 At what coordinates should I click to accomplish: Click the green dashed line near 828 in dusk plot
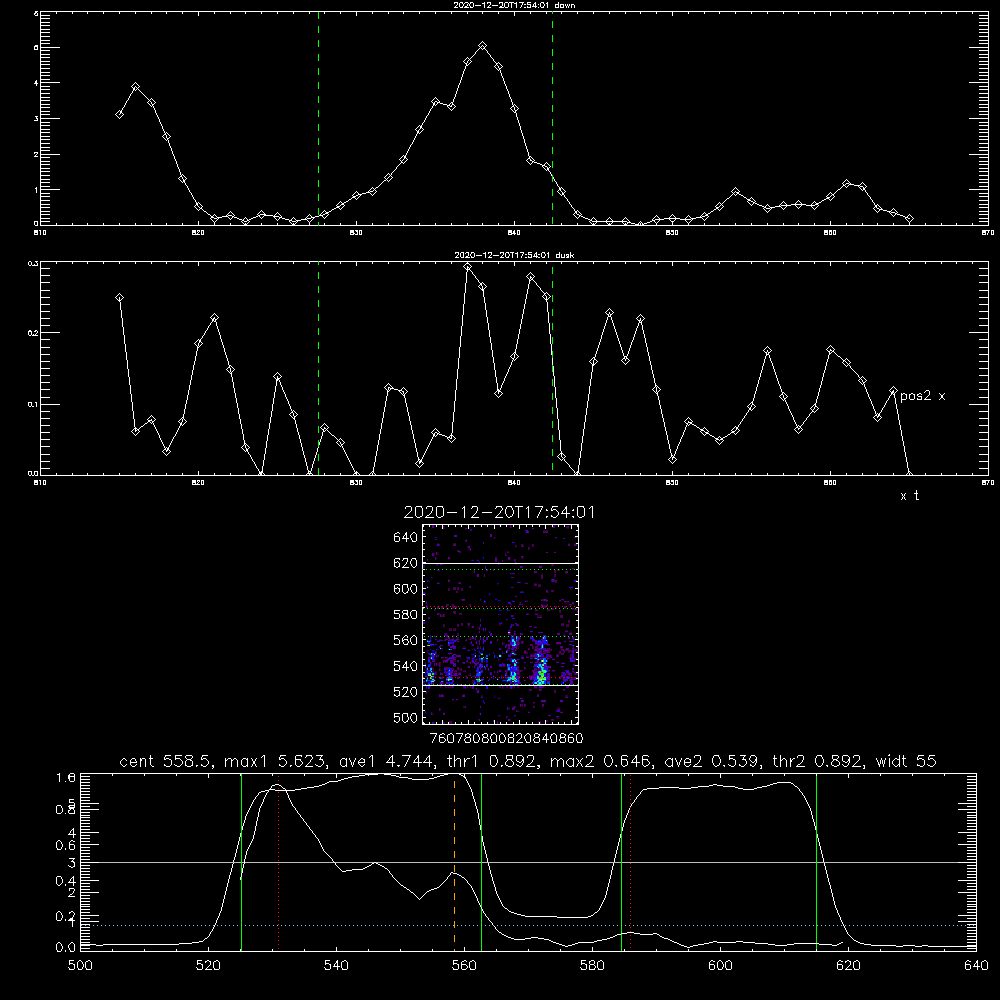coord(319,368)
